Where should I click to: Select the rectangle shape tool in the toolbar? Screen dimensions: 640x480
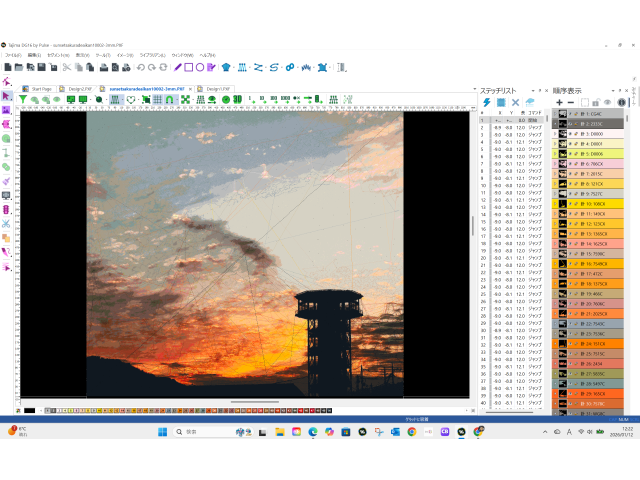(188, 67)
